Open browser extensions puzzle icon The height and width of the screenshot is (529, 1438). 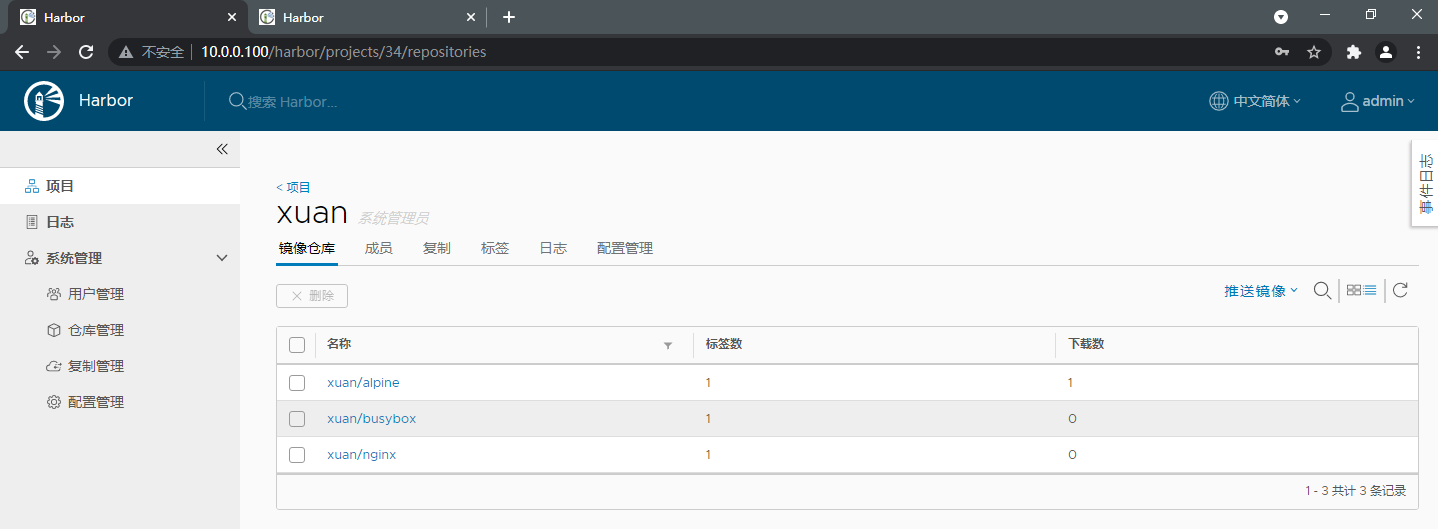click(1354, 52)
